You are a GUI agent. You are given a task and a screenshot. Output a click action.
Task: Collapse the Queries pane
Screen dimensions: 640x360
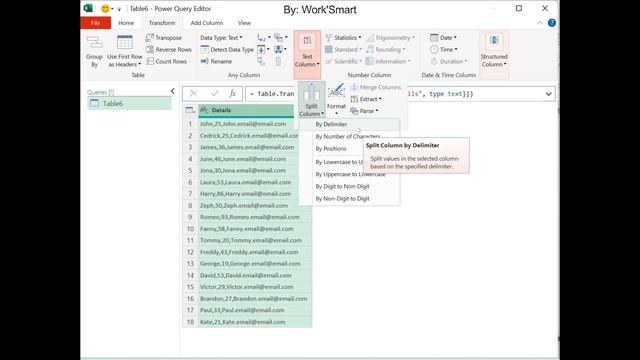coord(173,91)
